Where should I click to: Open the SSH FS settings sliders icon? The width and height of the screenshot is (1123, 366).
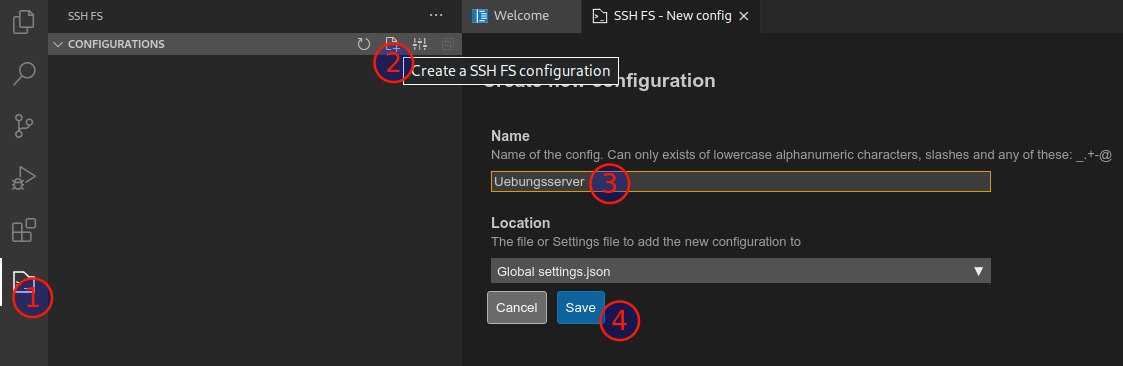(x=420, y=44)
